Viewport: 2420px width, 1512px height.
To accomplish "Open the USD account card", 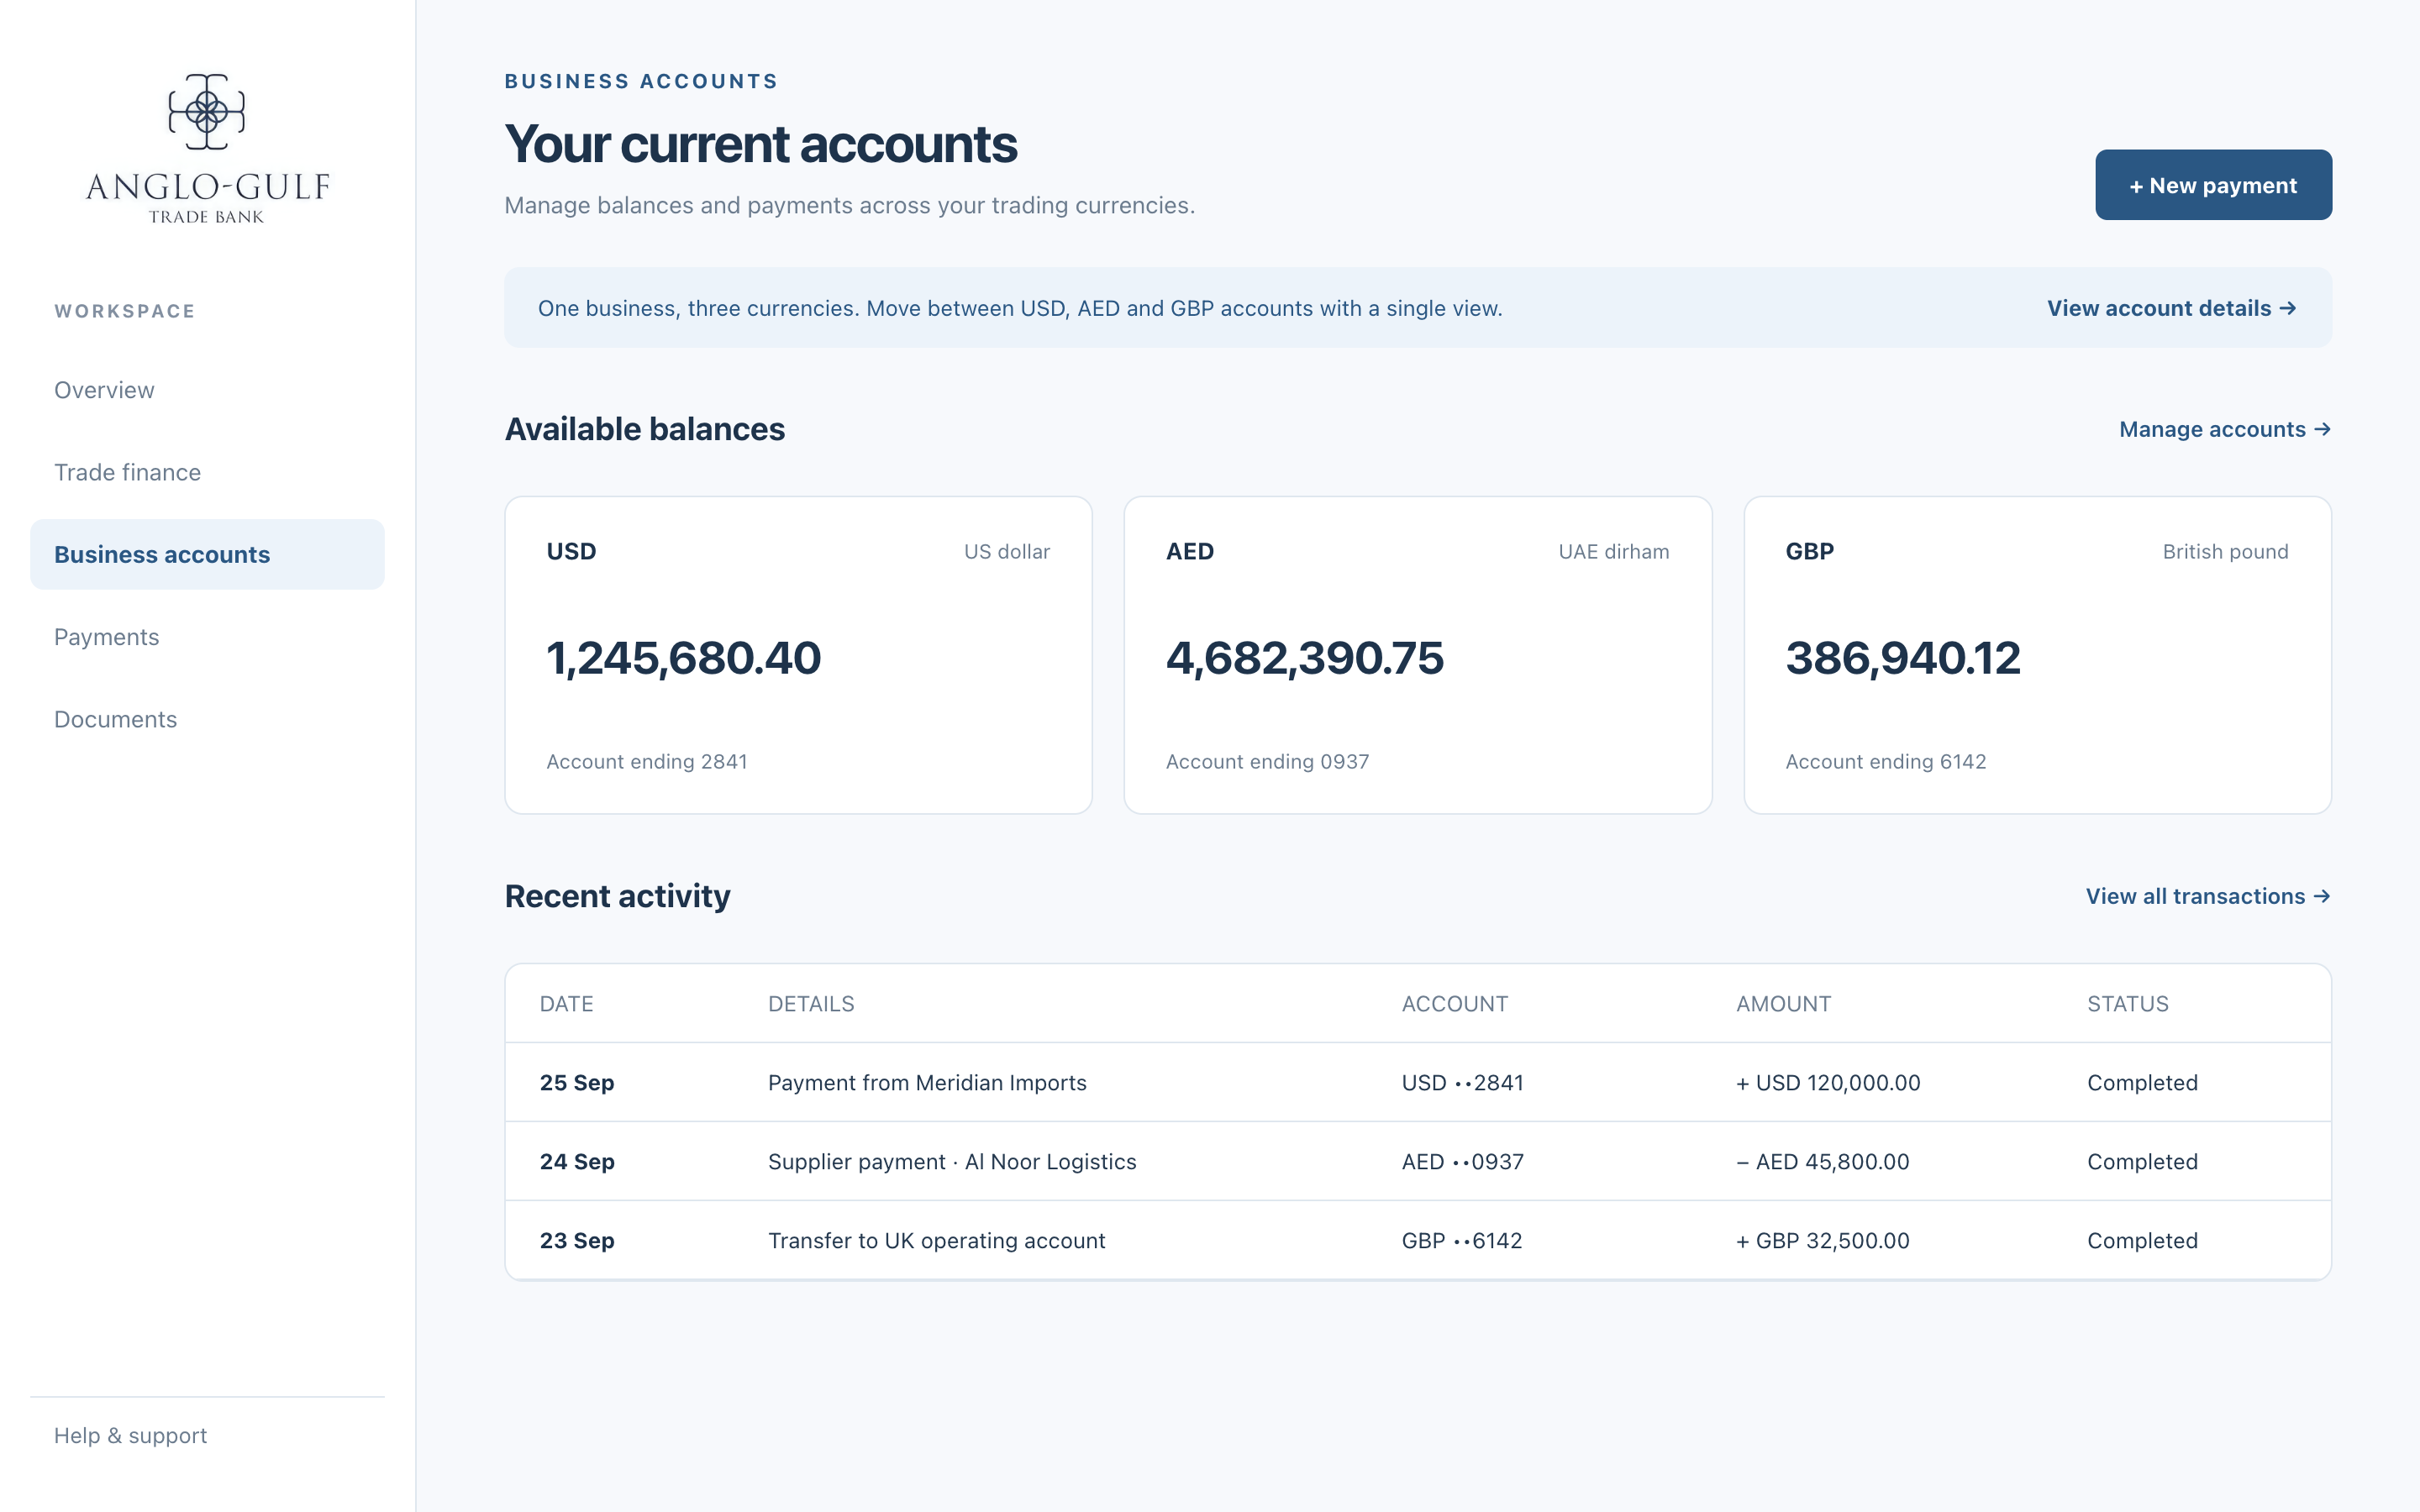I will (798, 655).
